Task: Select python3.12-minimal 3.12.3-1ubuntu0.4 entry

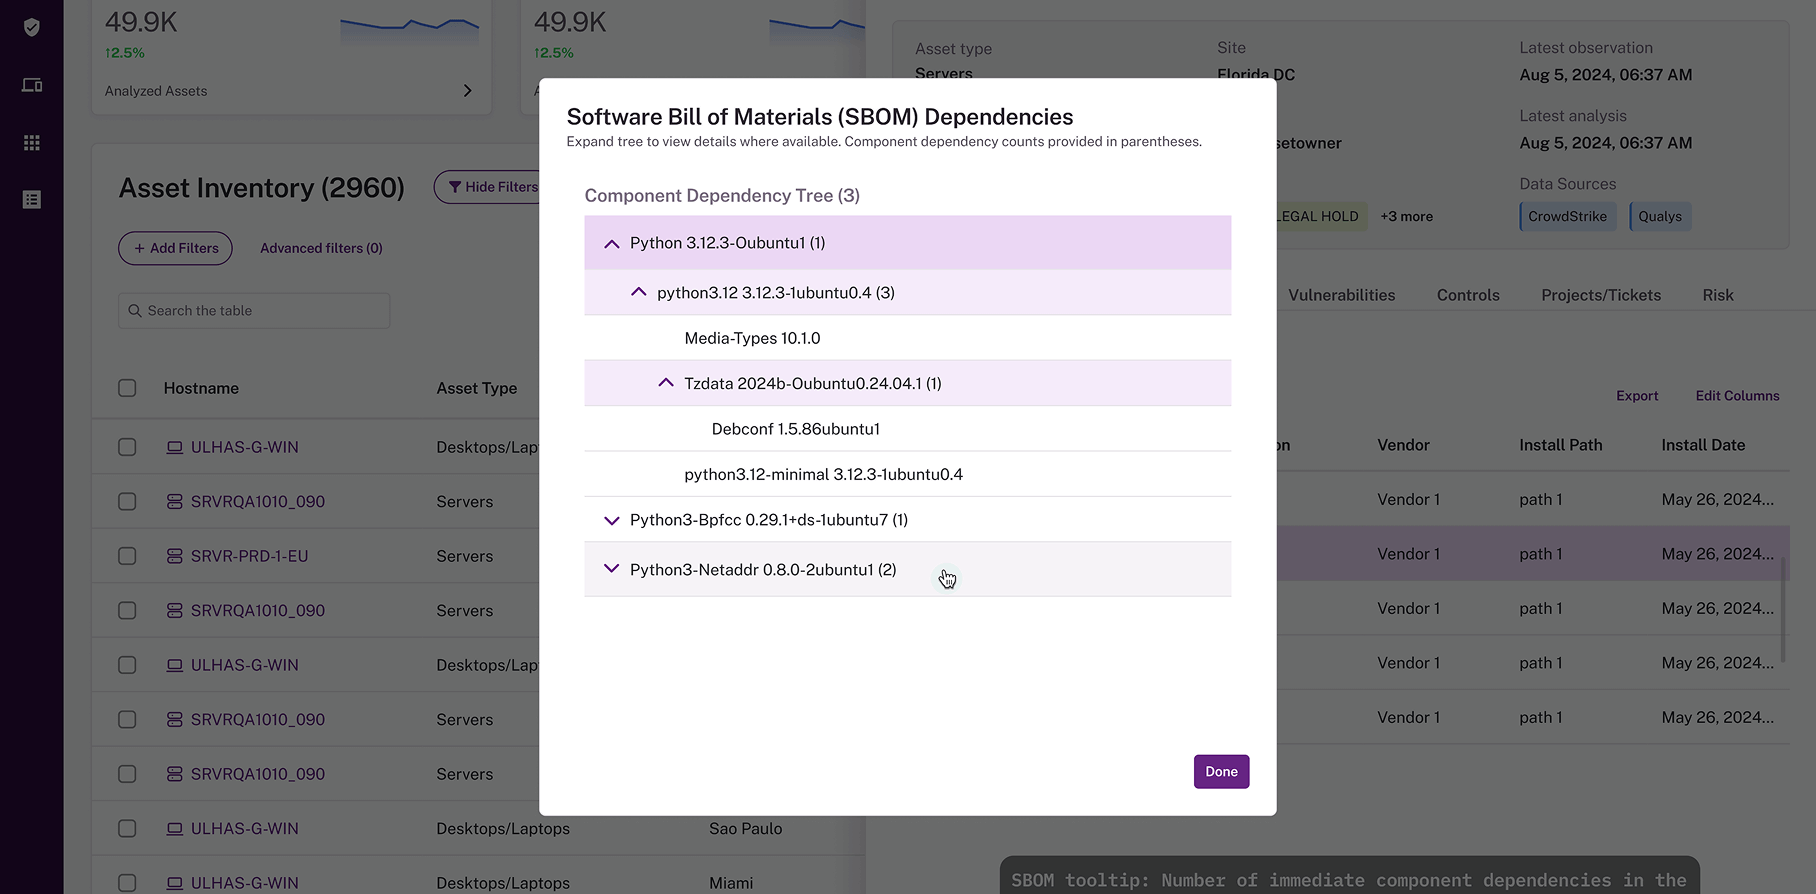Action: 823,475
